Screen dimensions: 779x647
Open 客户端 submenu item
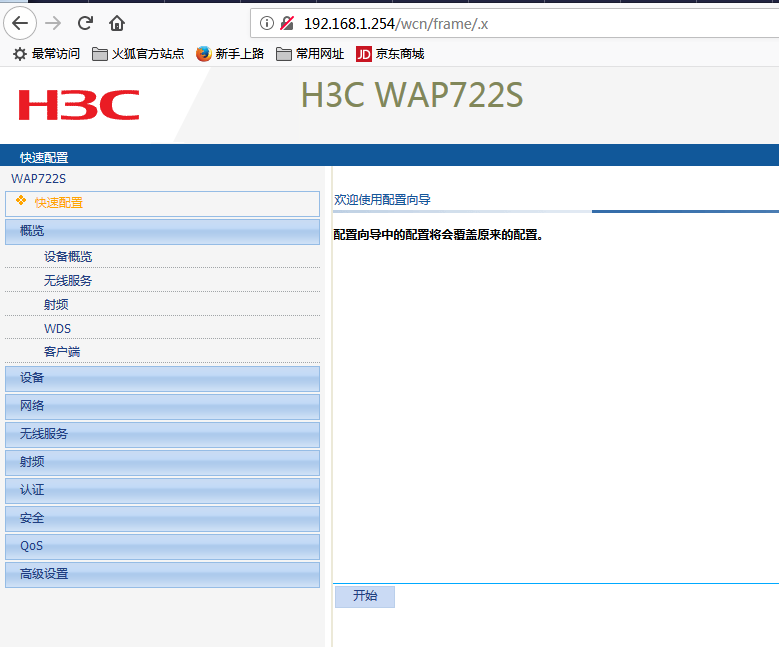pyautogui.click(x=62, y=352)
